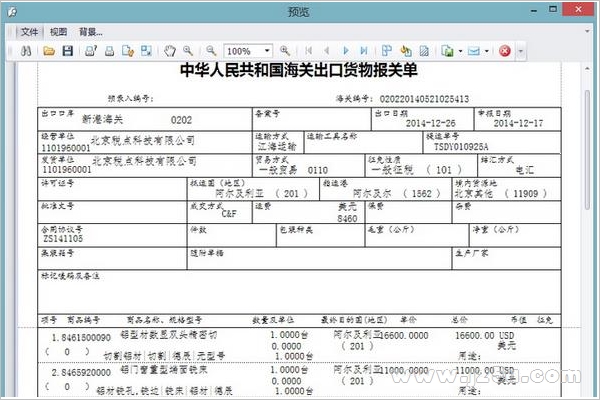Open the toolbar overflow options arrow

[520, 51]
